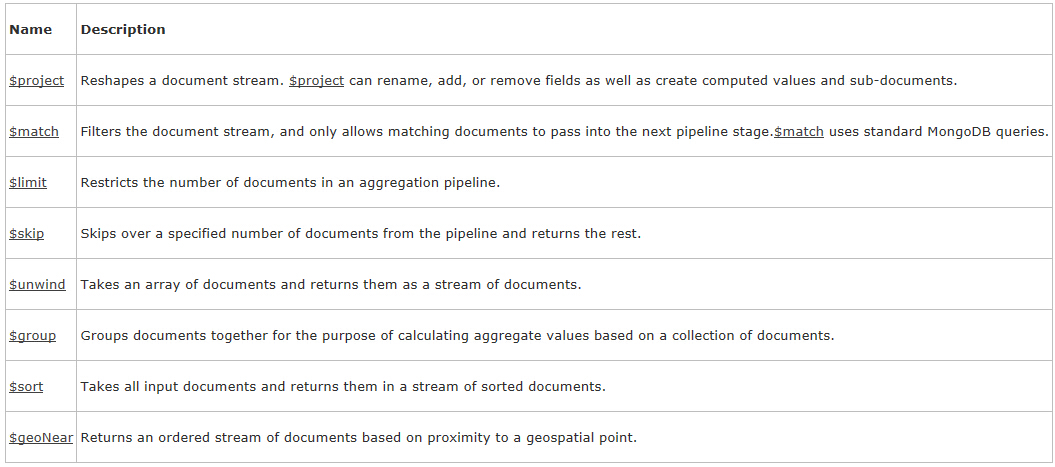Click the Name column header
Image resolution: width=1055 pixels, height=467 pixels.
(30, 30)
